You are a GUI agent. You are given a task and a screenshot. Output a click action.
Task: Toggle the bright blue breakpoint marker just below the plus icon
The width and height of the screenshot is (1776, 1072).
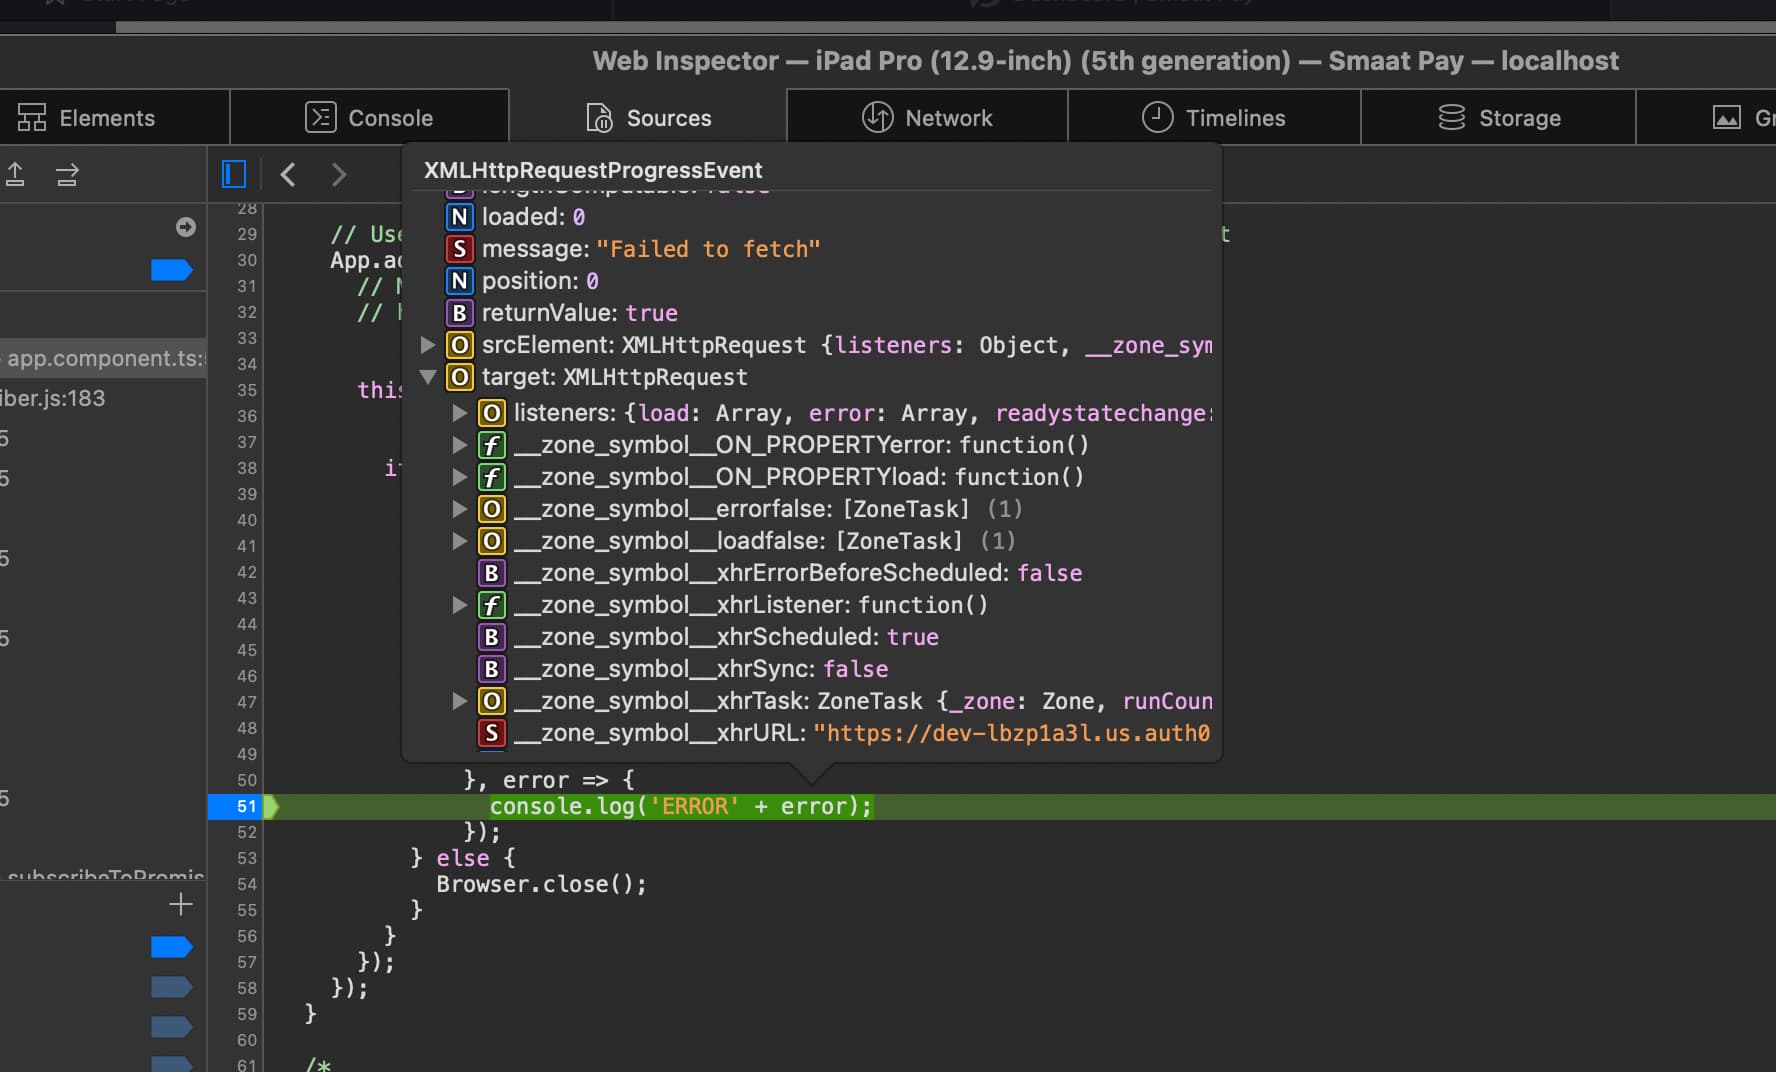coord(171,947)
